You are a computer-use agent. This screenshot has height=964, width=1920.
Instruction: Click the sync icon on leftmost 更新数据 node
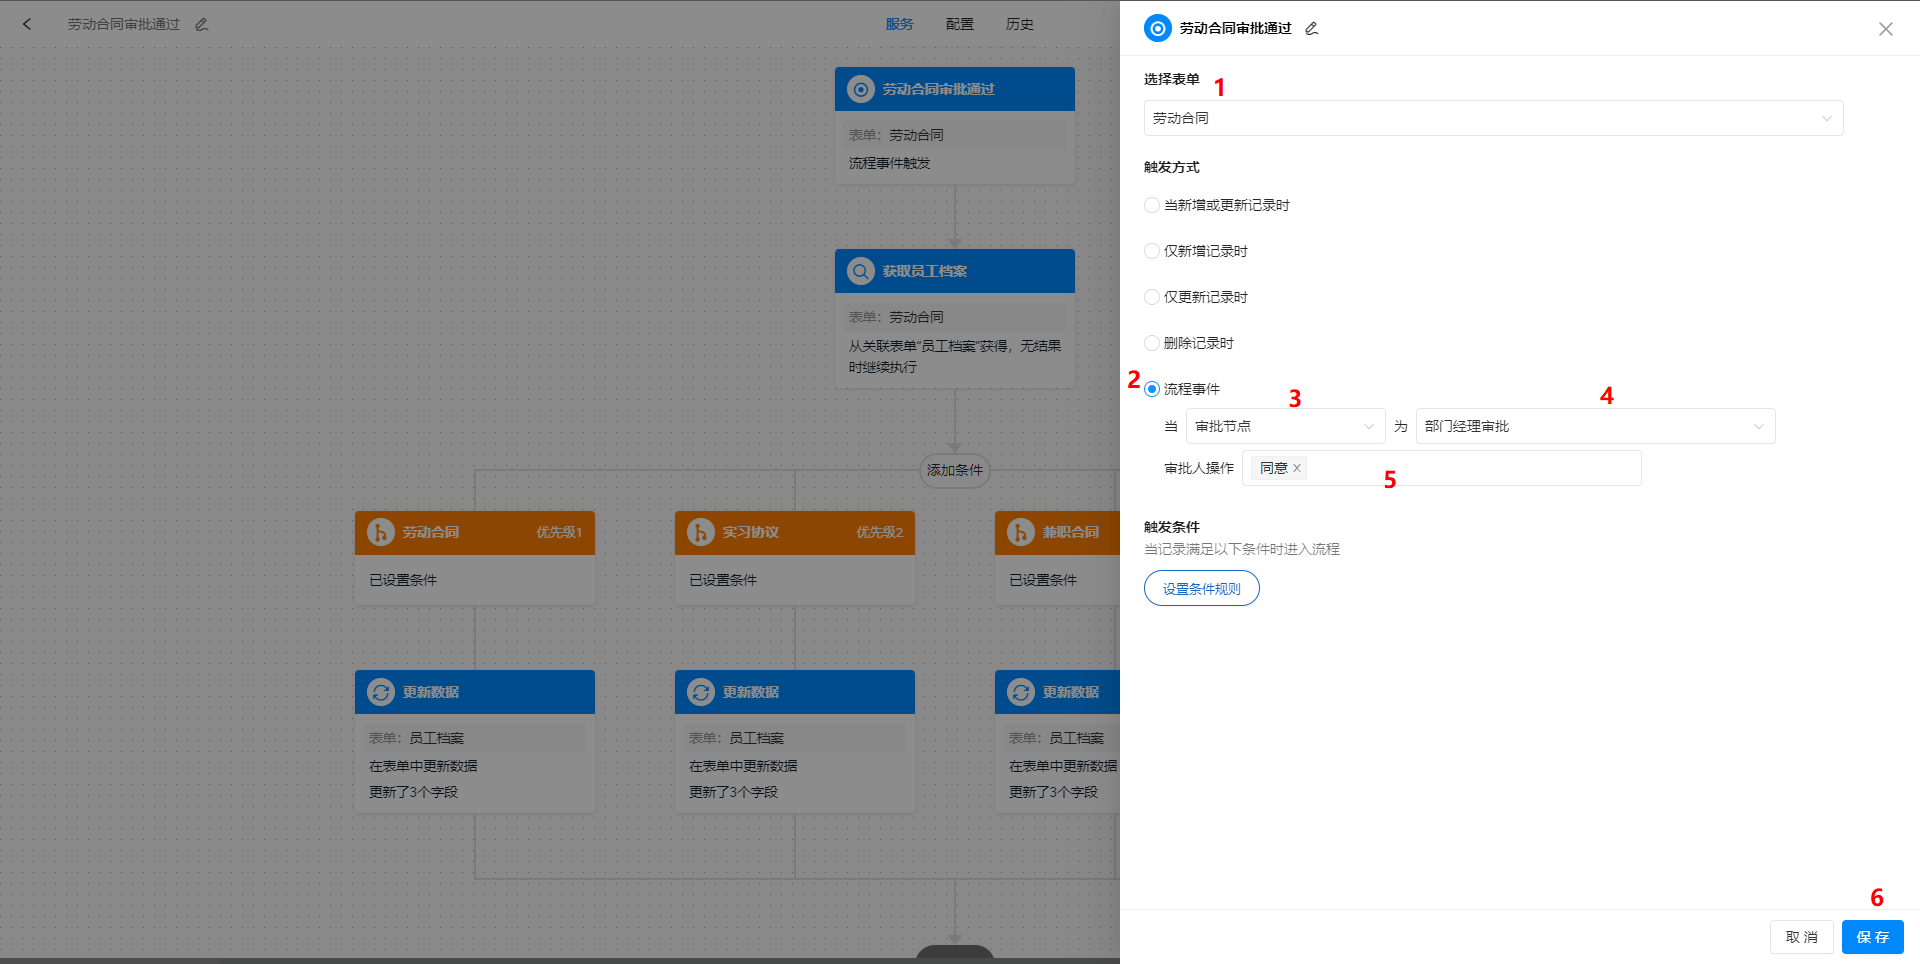[381, 691]
